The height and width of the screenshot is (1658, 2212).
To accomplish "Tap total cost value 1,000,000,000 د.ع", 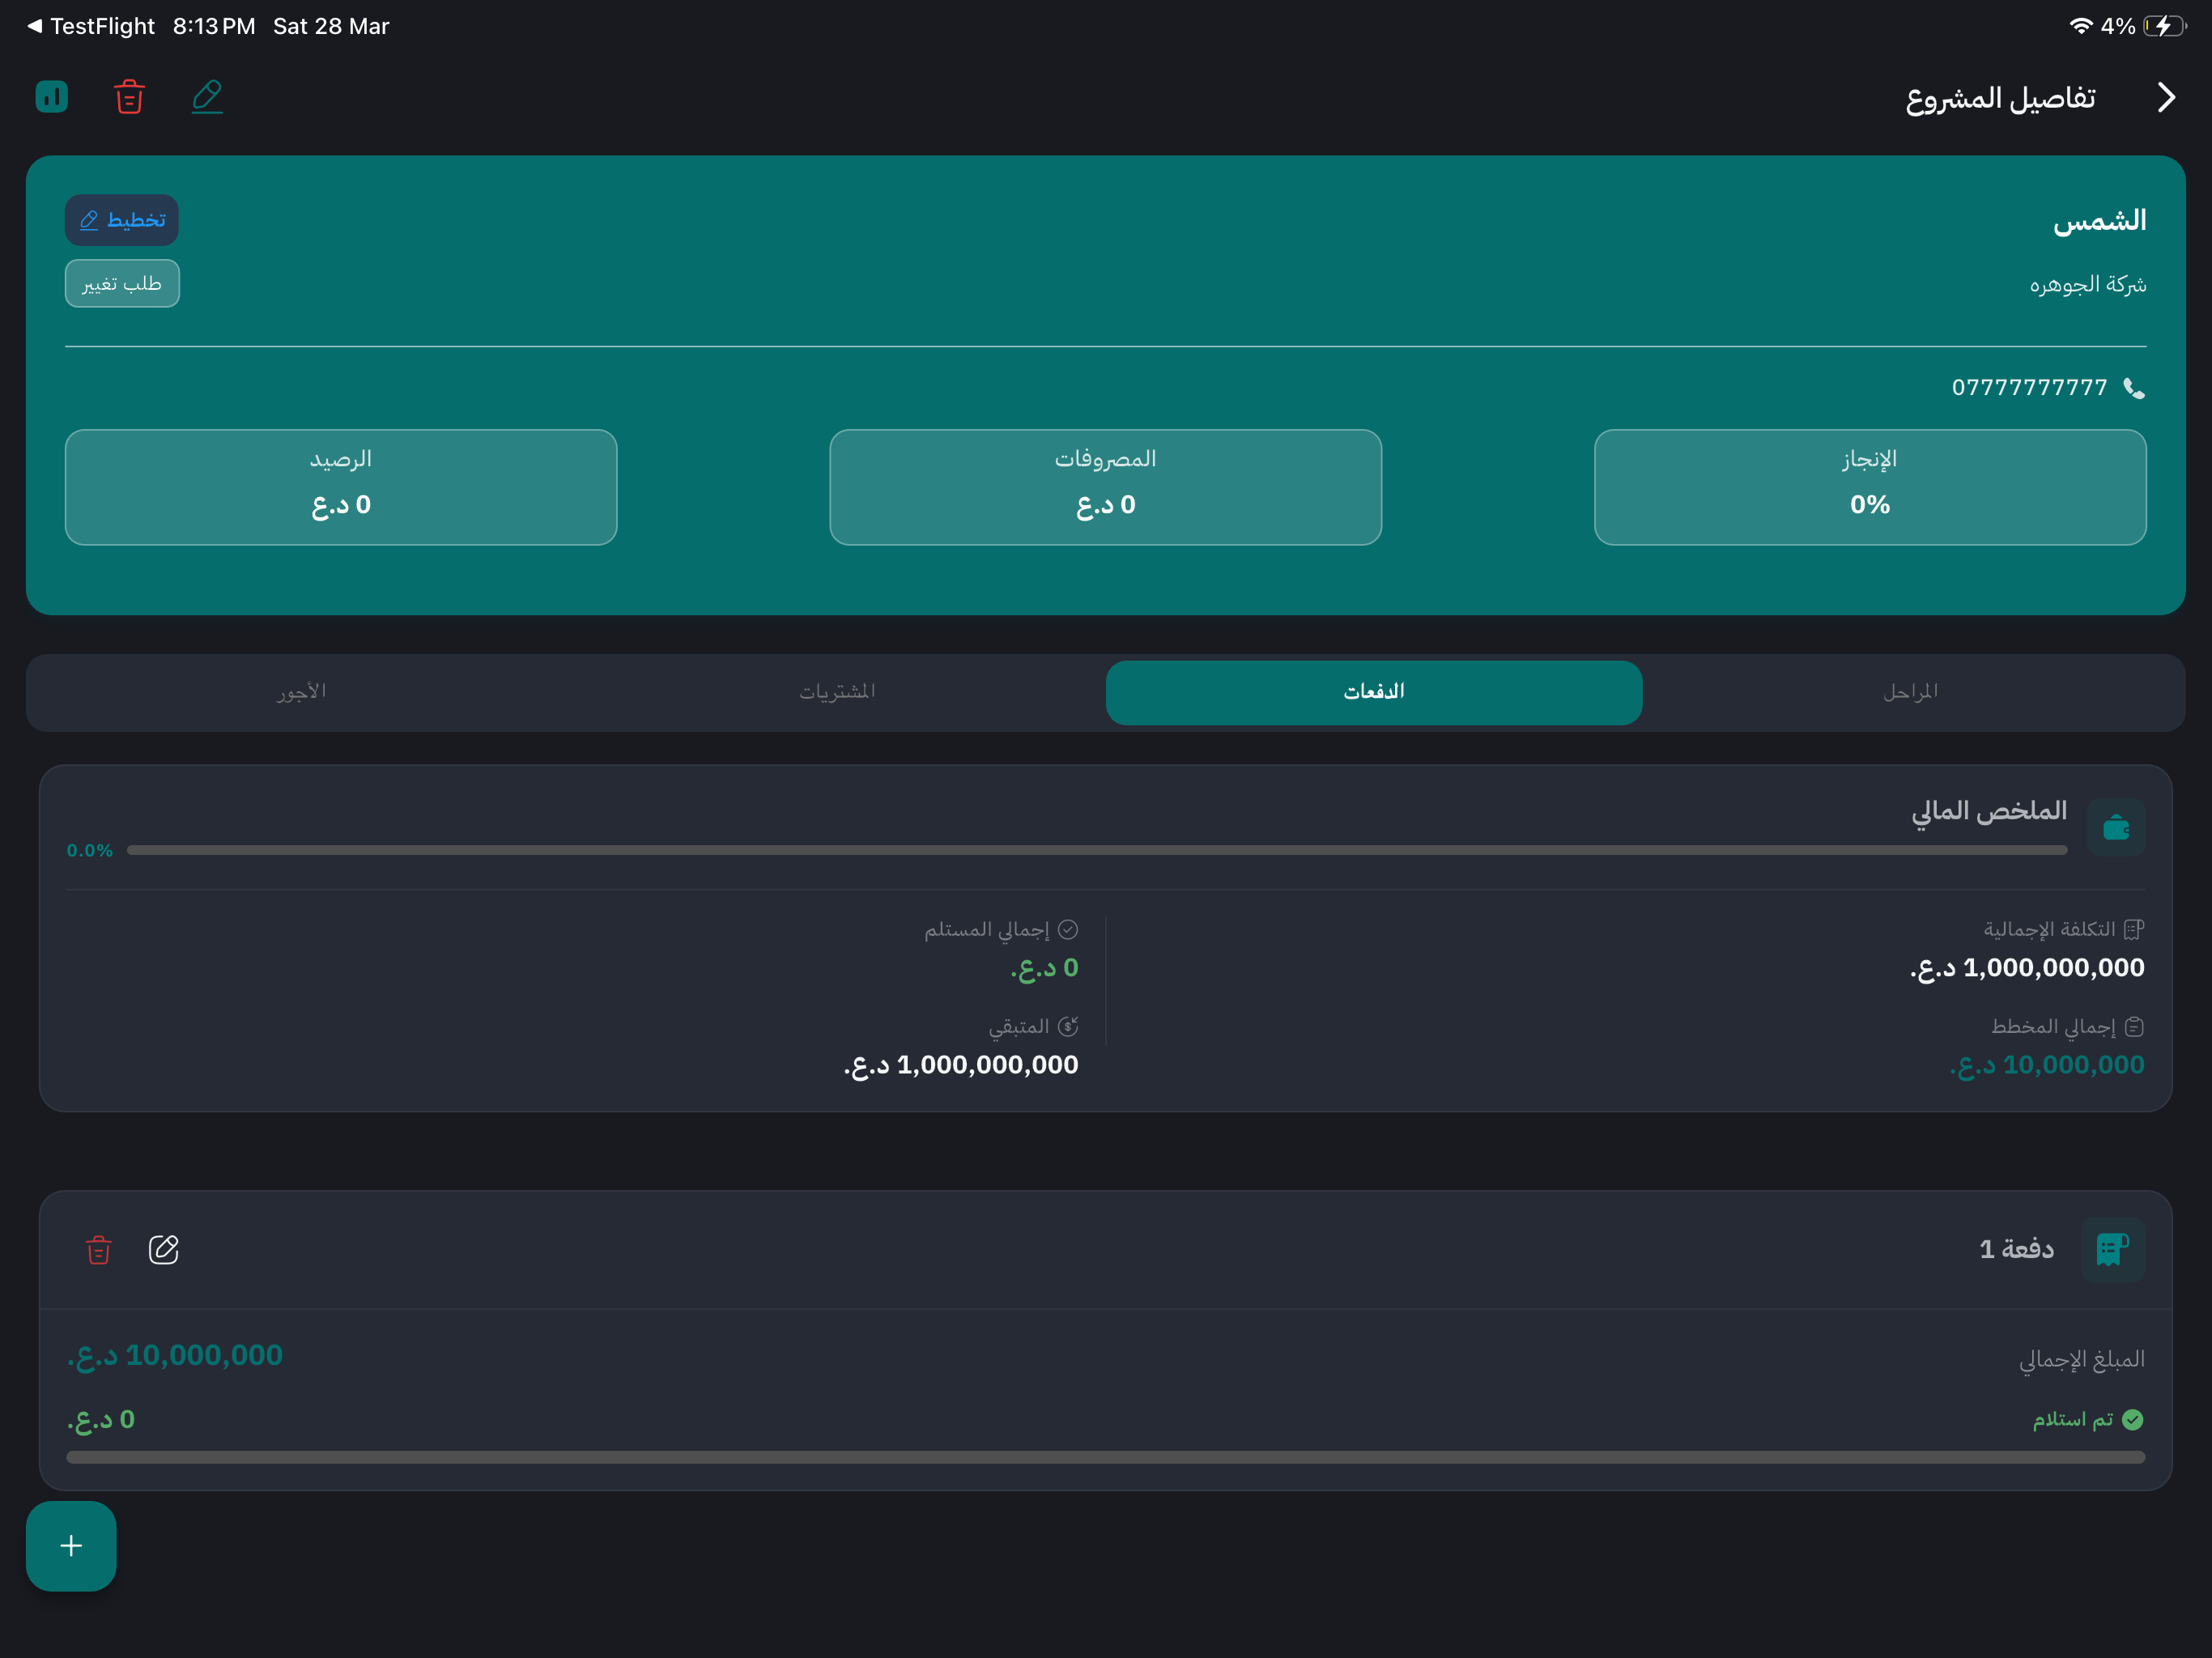I will [x=2027, y=968].
